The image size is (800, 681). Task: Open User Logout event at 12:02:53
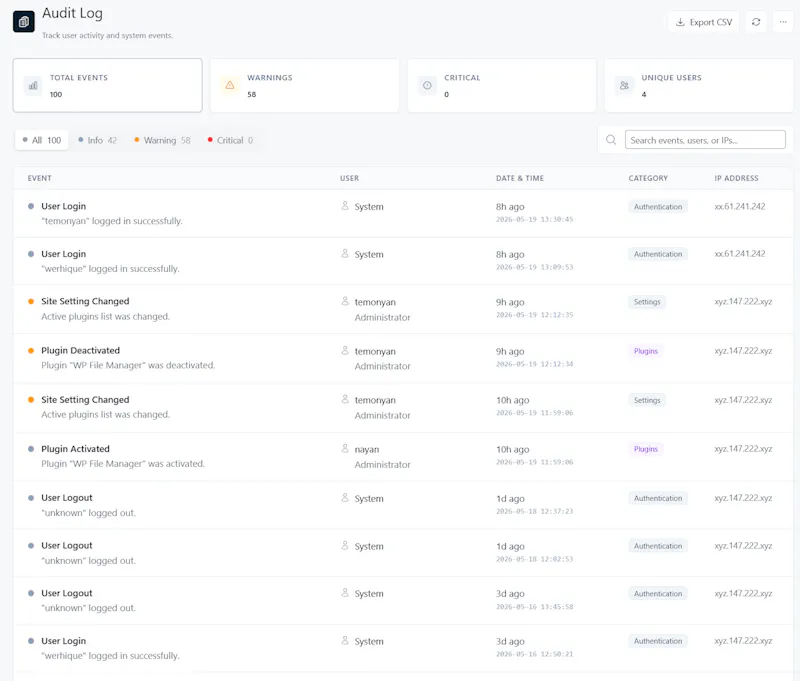[67, 545]
